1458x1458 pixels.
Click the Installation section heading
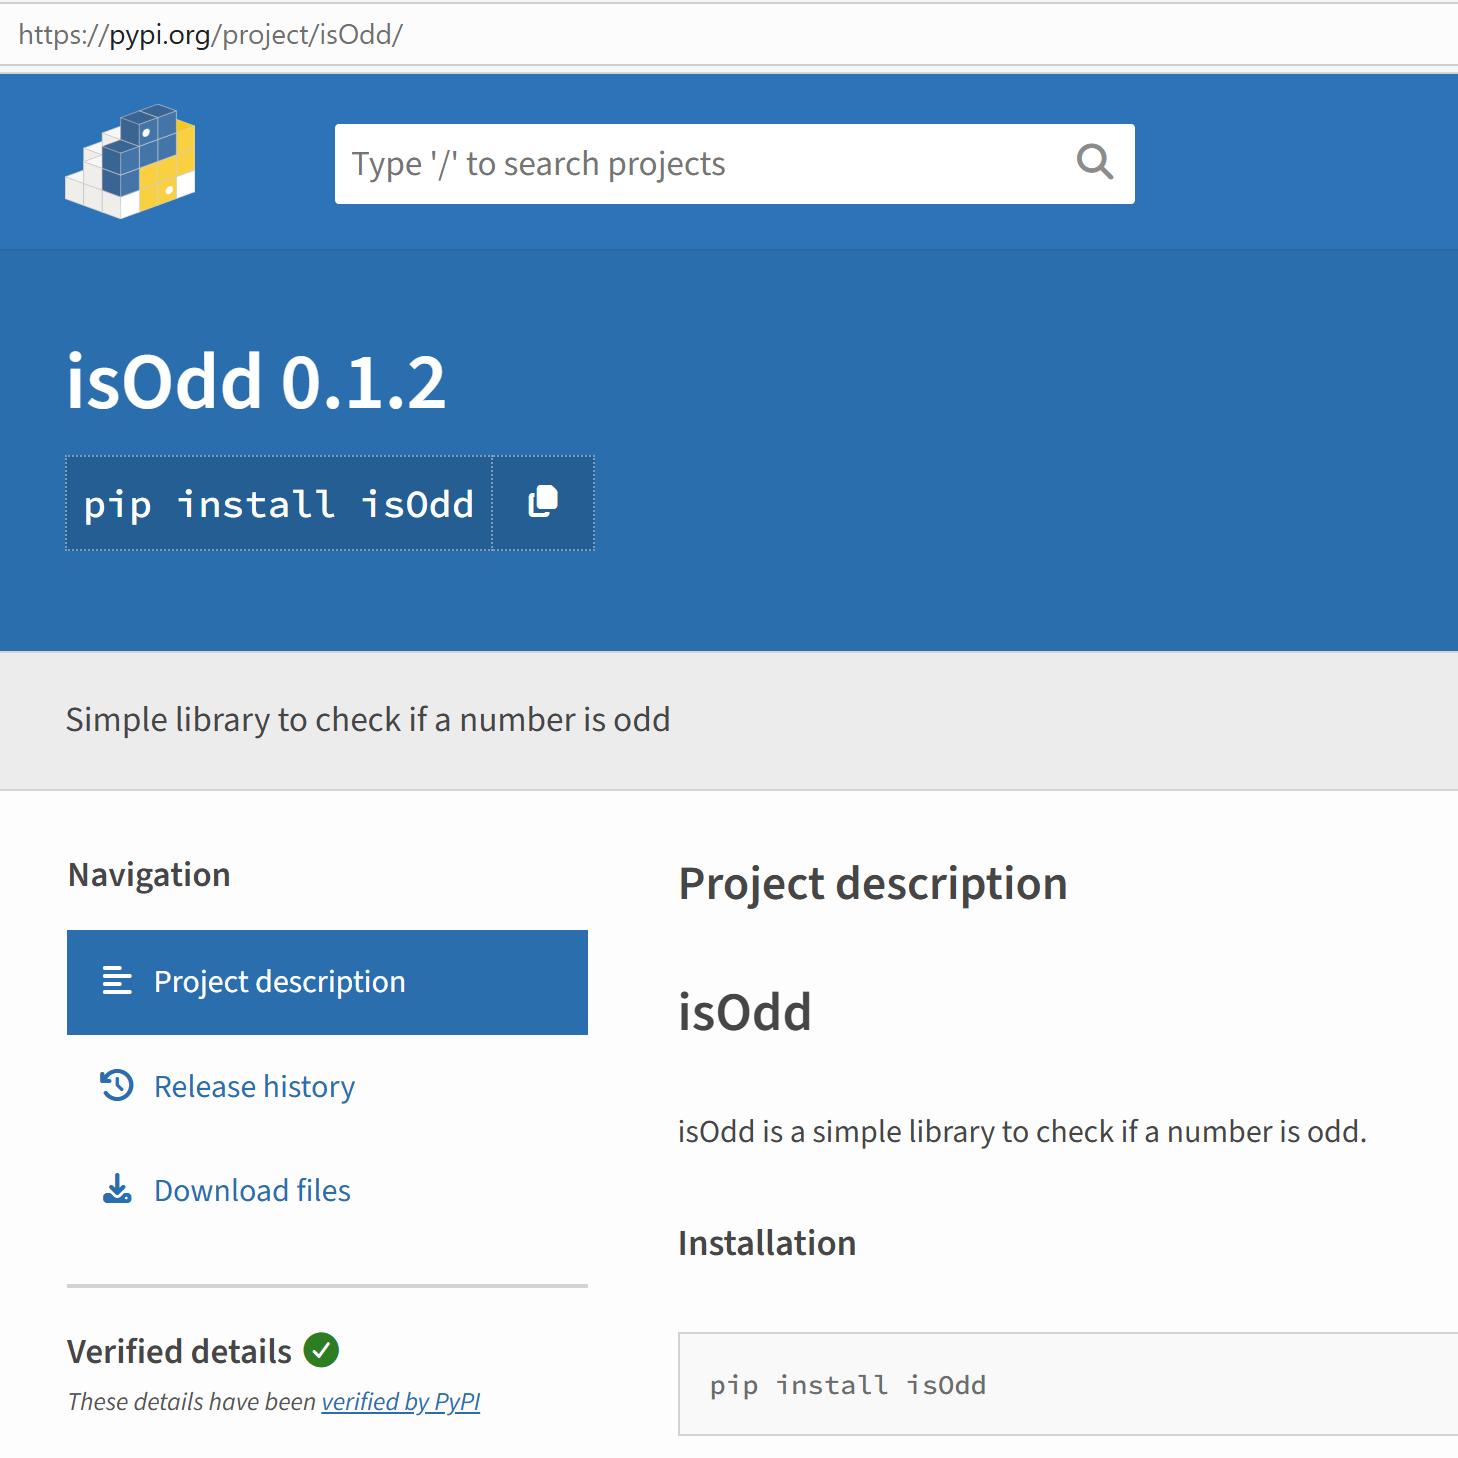click(767, 1243)
